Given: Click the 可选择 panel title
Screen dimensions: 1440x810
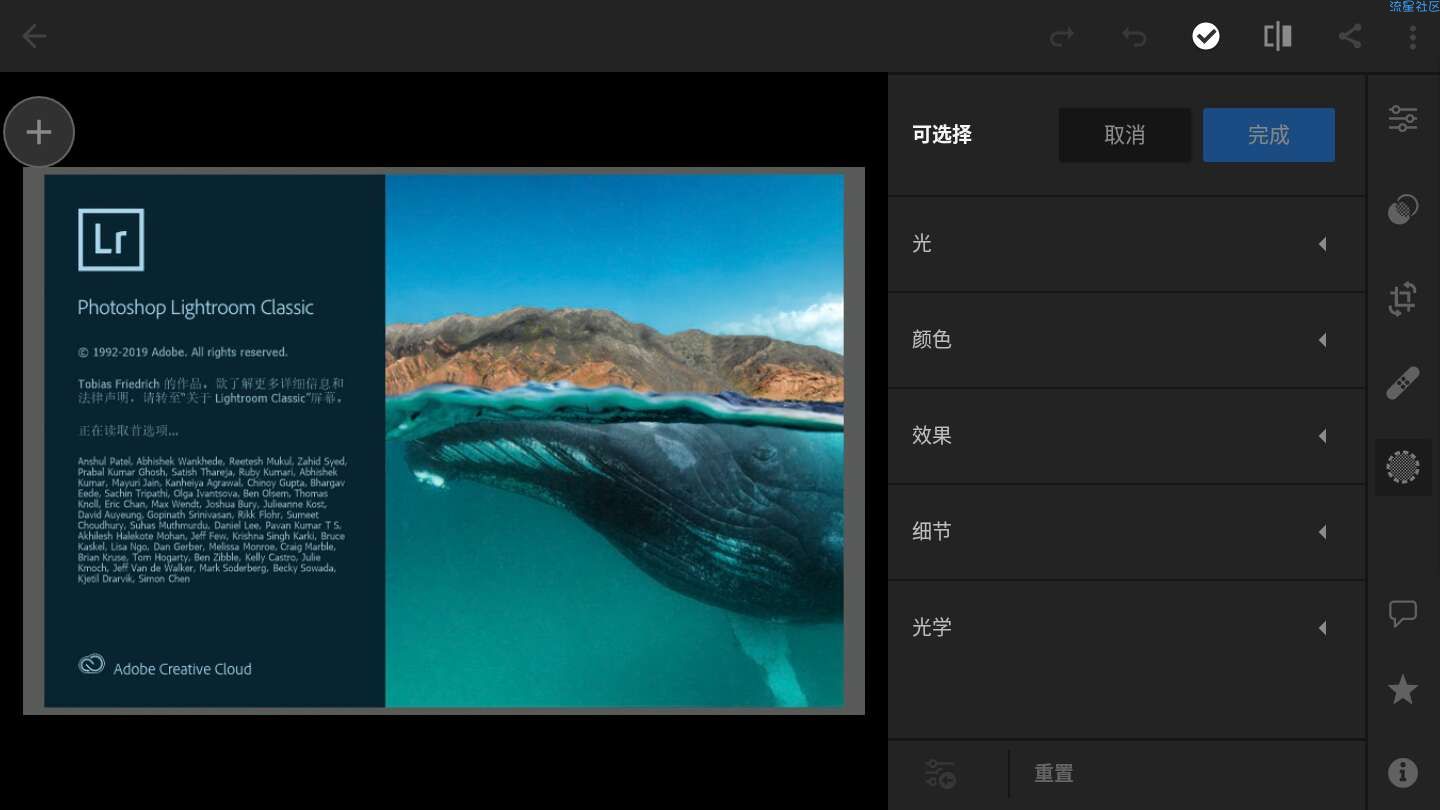Looking at the screenshot, I should tap(942, 135).
